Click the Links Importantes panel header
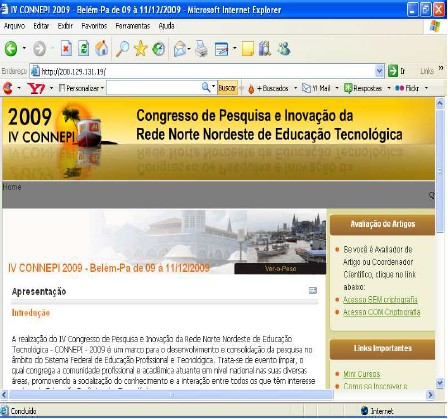 [x=382, y=348]
